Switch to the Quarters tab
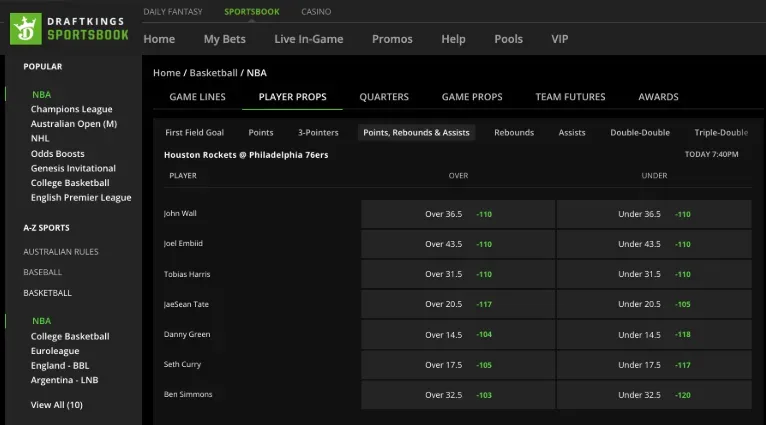The height and width of the screenshot is (425, 766). (384, 97)
